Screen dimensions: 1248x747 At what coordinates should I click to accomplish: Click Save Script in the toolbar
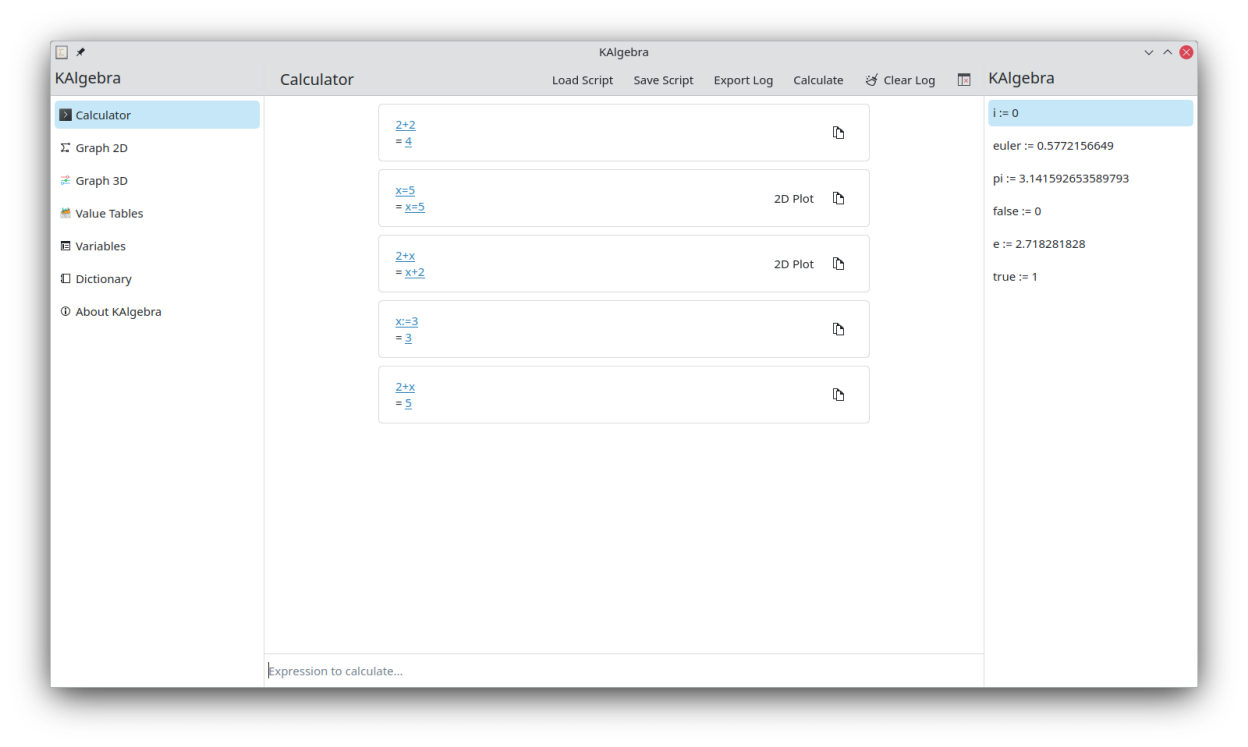pyautogui.click(x=663, y=80)
